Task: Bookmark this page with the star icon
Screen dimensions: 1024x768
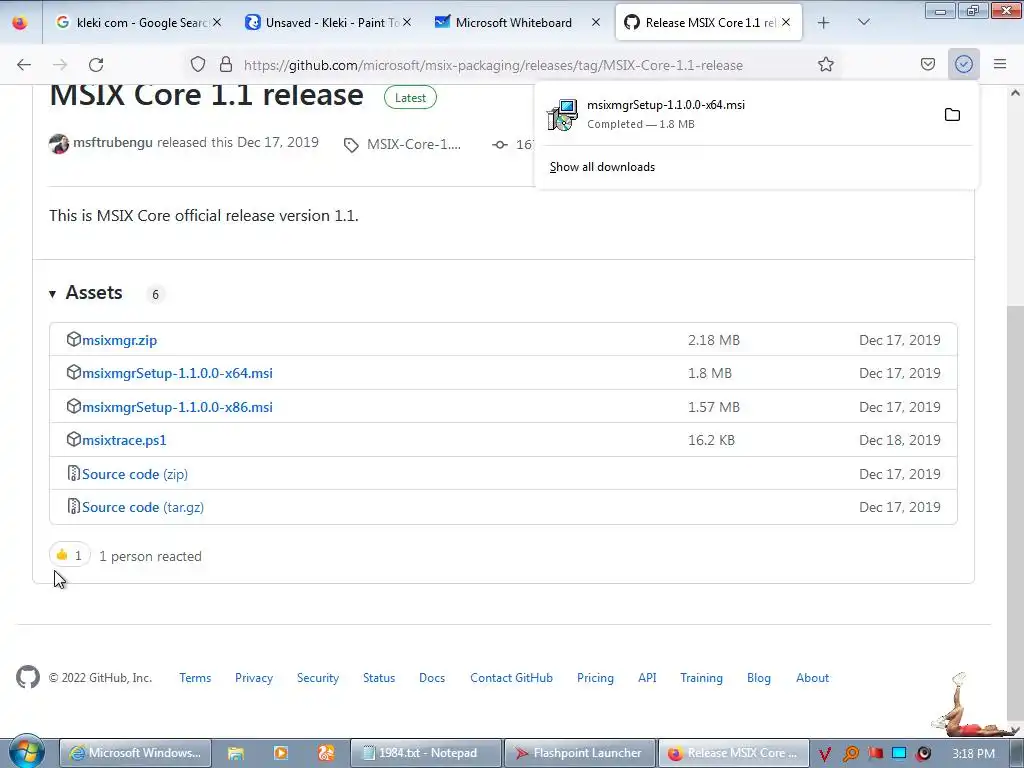Action: (x=825, y=65)
